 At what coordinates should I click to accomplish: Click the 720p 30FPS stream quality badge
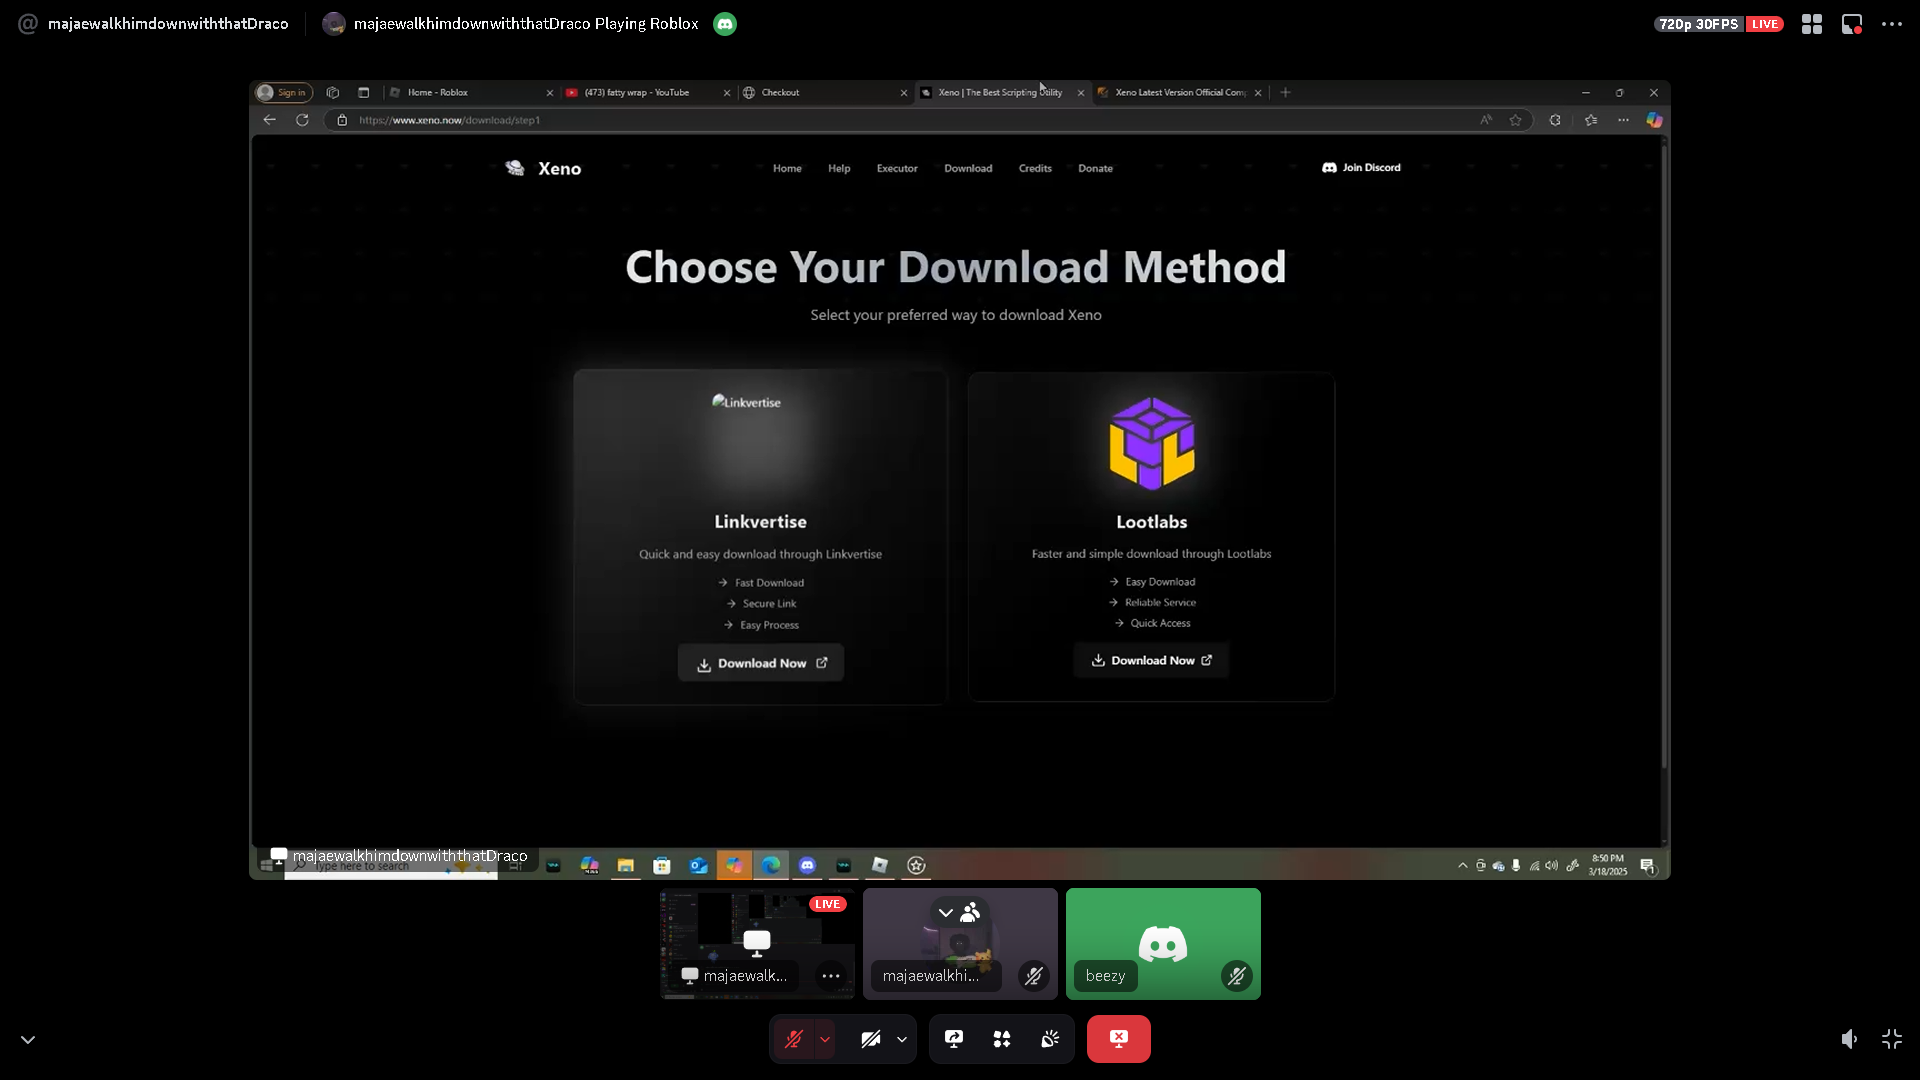(x=1699, y=24)
